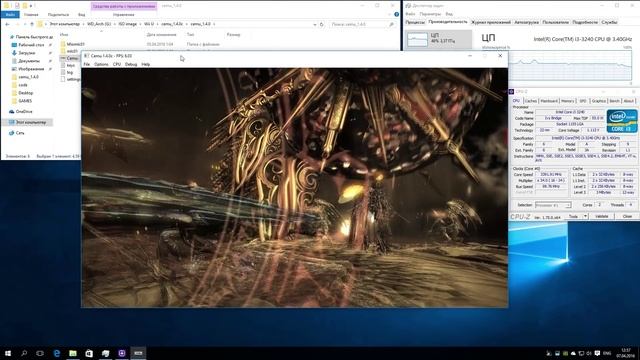Click the taskbar clock showing 12:57

[626, 353]
